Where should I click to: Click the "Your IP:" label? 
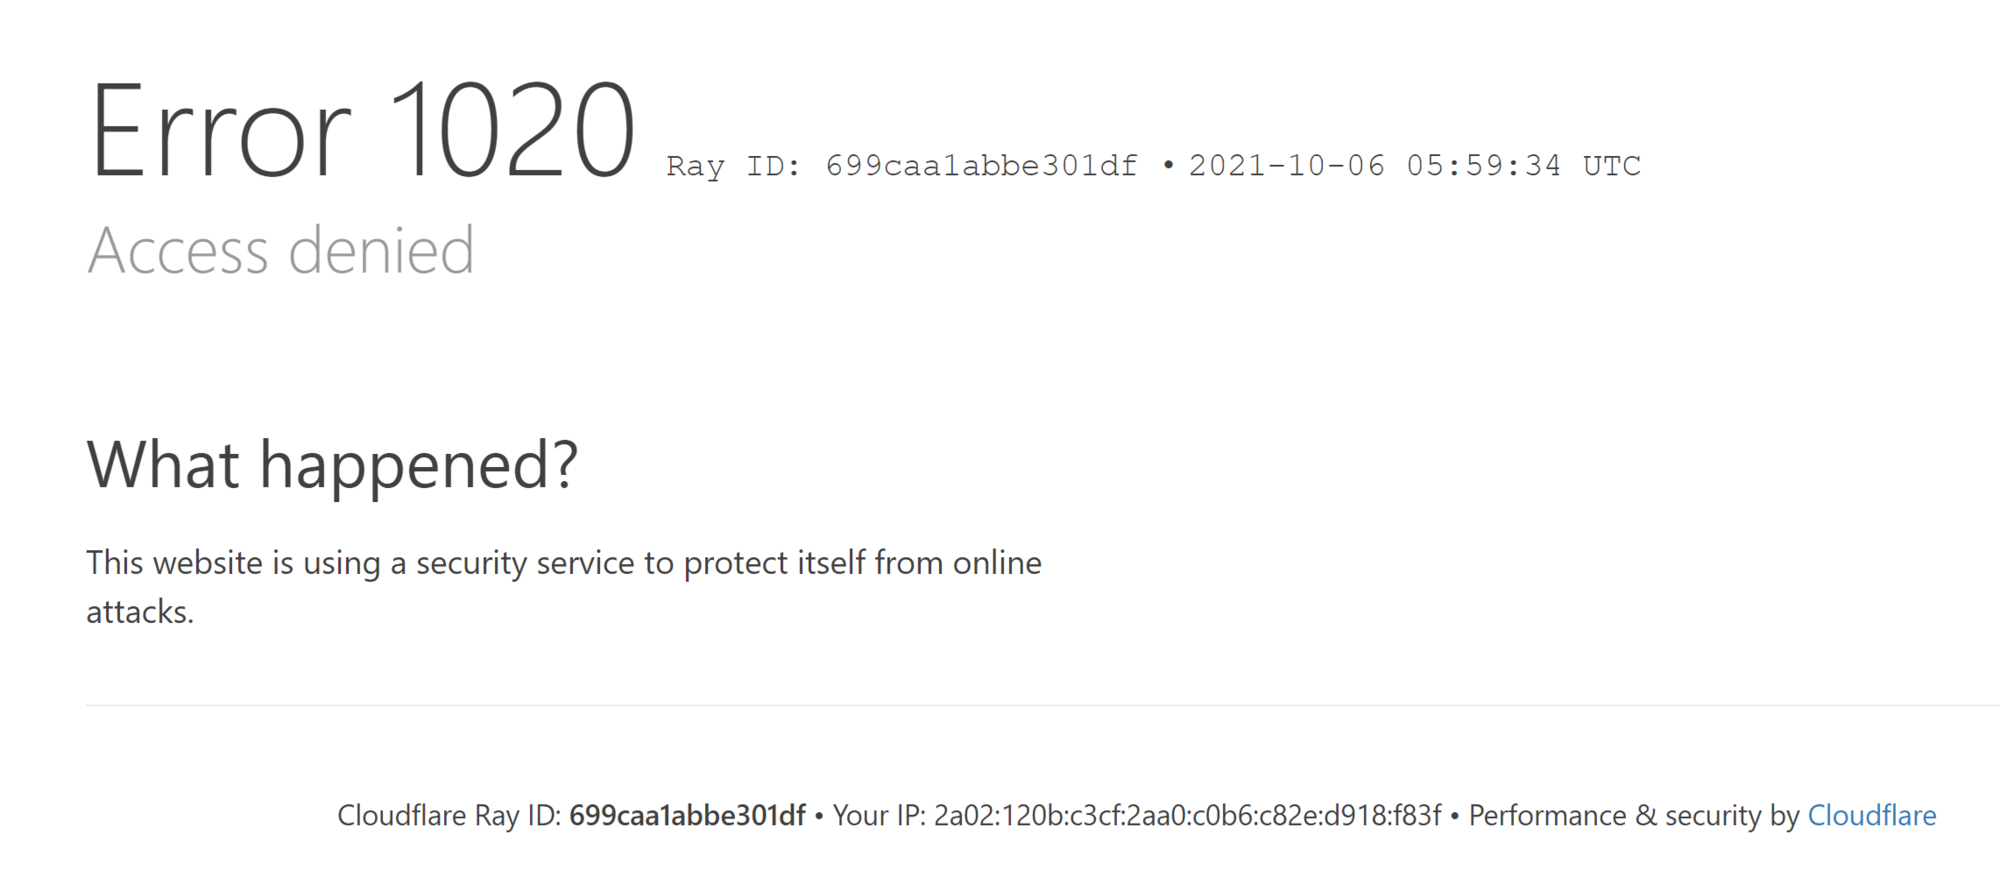point(879,816)
